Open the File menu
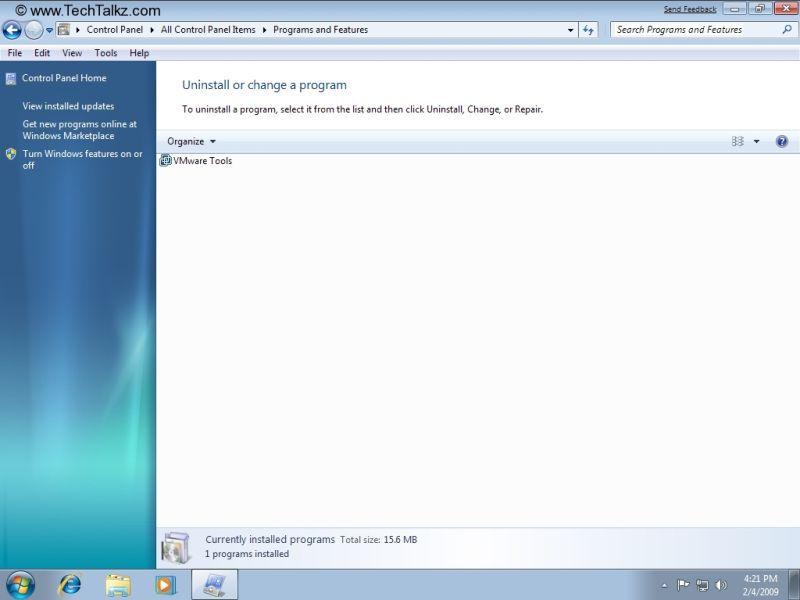This screenshot has height=600, width=800. point(14,52)
